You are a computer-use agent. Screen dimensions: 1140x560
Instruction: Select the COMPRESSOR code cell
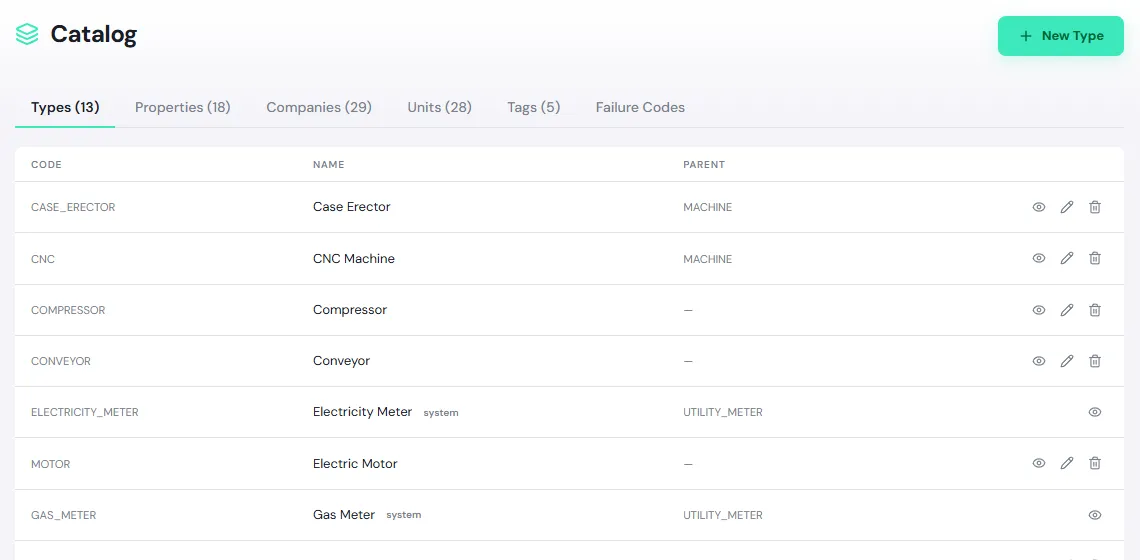68,311
